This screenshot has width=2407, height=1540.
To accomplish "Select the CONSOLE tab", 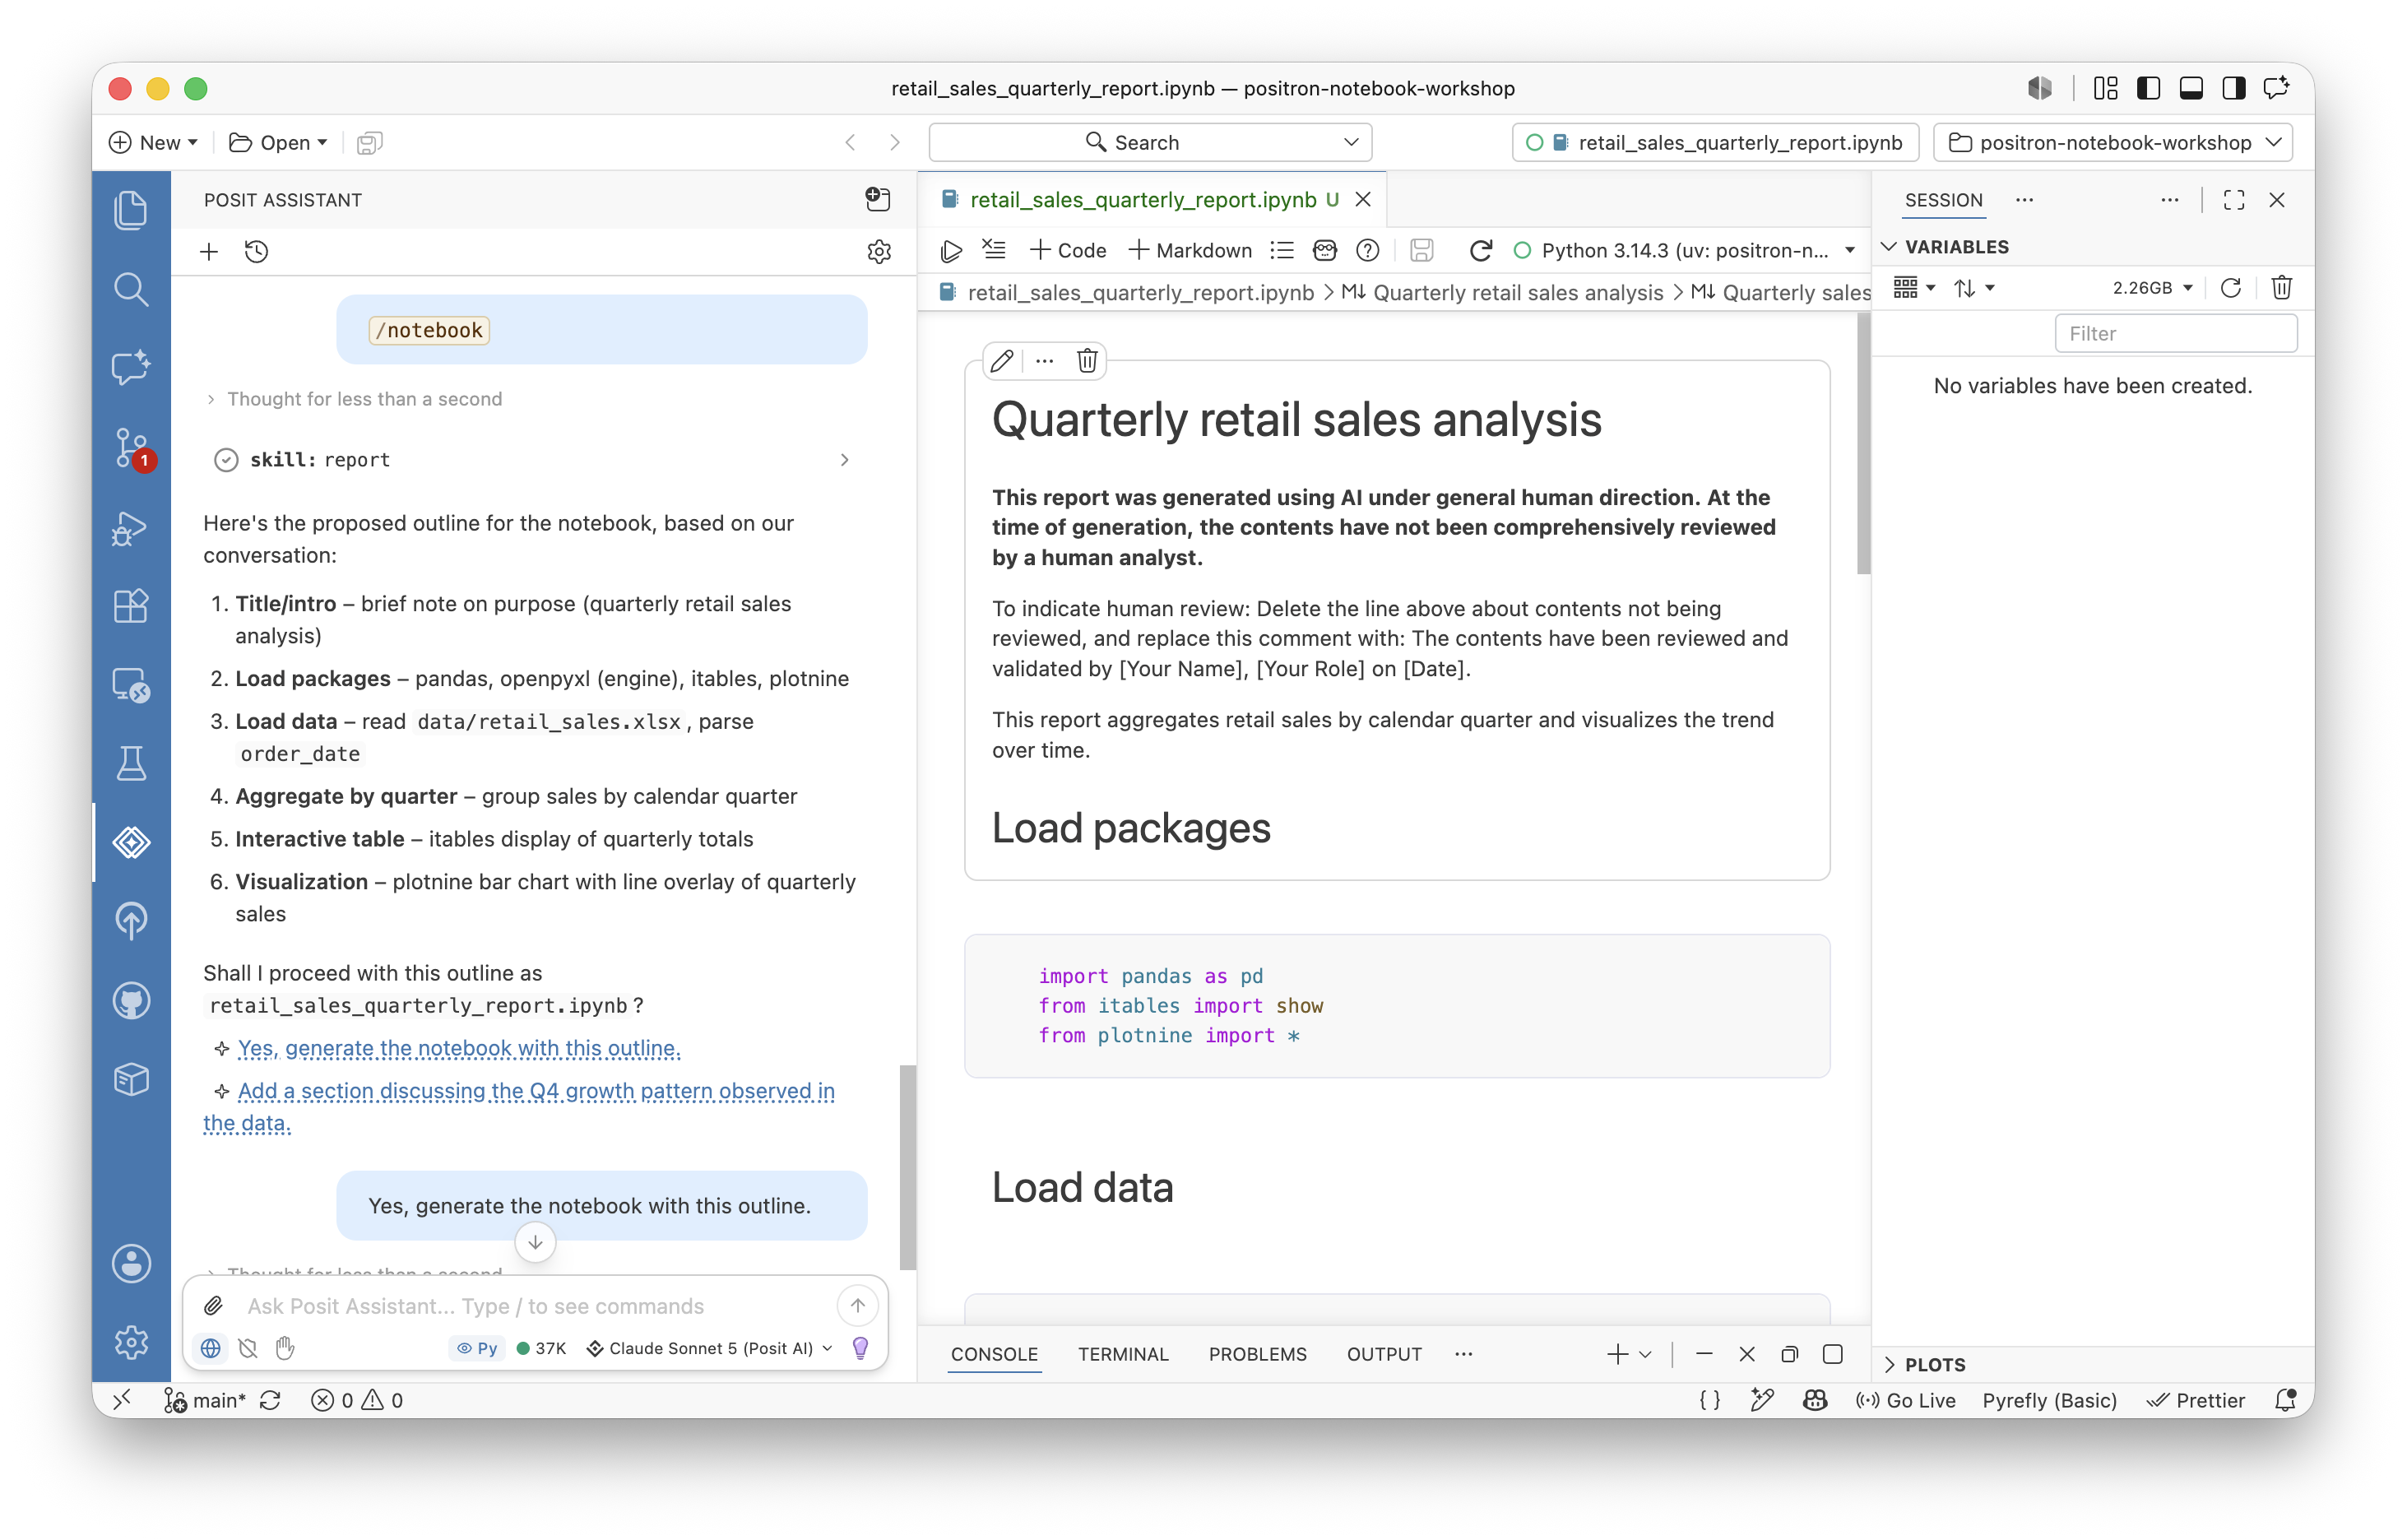I will pos(994,1354).
